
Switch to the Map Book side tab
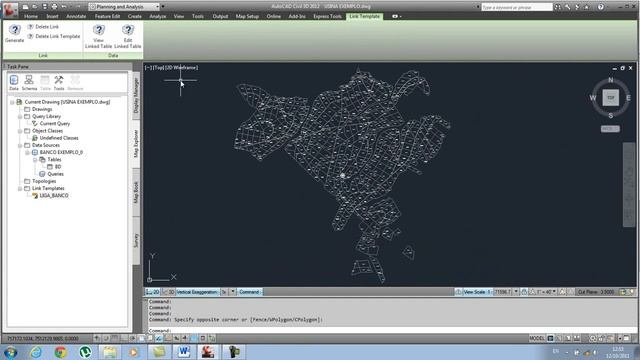click(136, 192)
